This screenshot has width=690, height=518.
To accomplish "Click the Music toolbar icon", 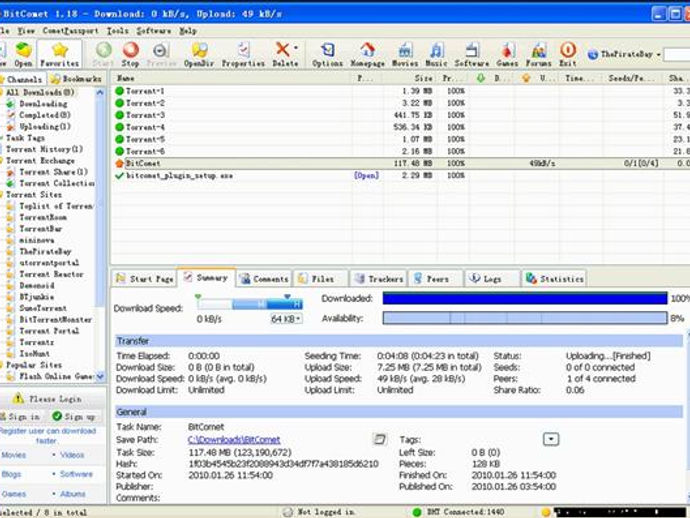I will 436,55.
